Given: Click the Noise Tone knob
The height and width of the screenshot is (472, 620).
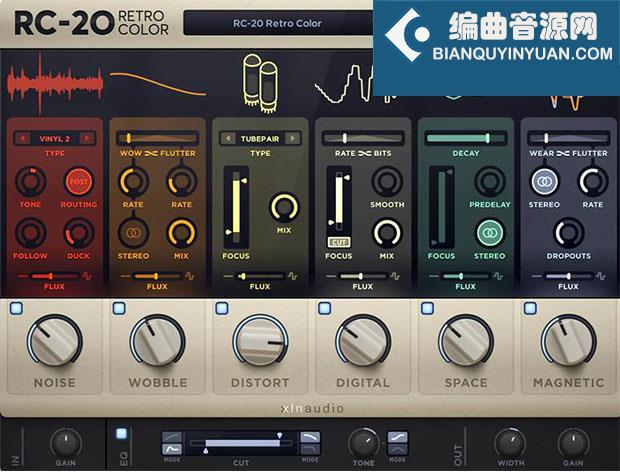Looking at the screenshot, I should [x=30, y=181].
